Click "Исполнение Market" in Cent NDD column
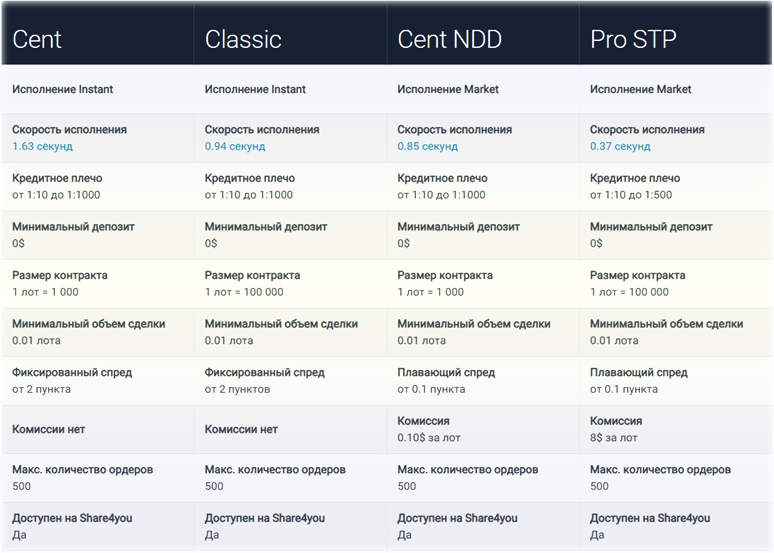This screenshot has height=553, width=774. (x=448, y=89)
